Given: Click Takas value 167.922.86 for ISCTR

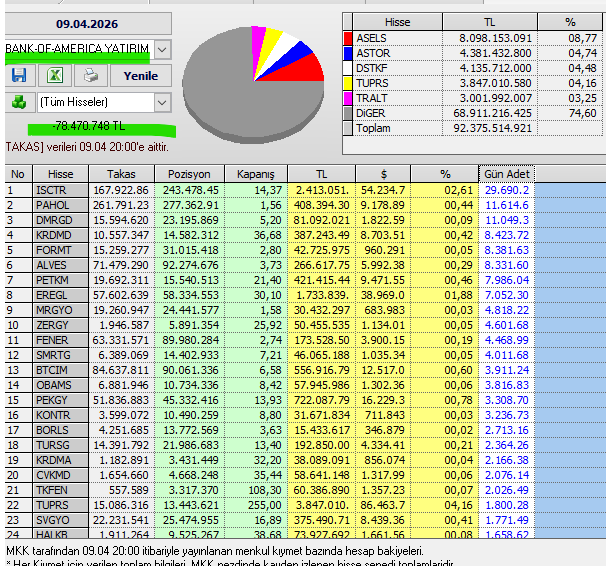Looking at the screenshot, I should coord(121,190).
